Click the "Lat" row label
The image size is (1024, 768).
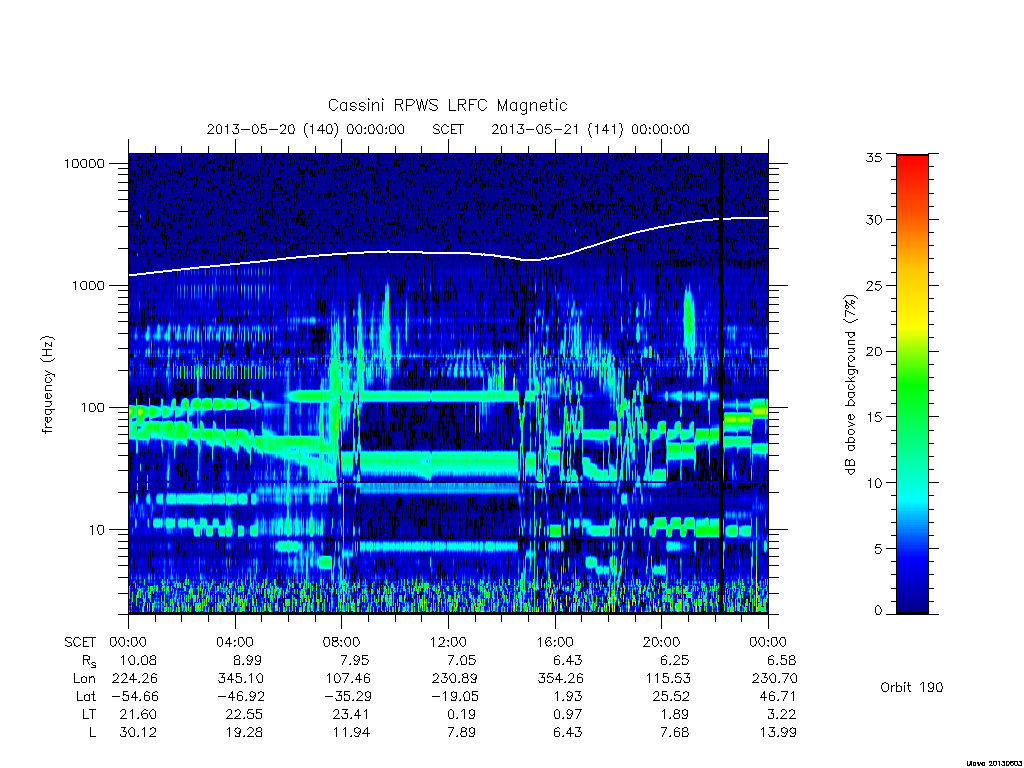86,696
